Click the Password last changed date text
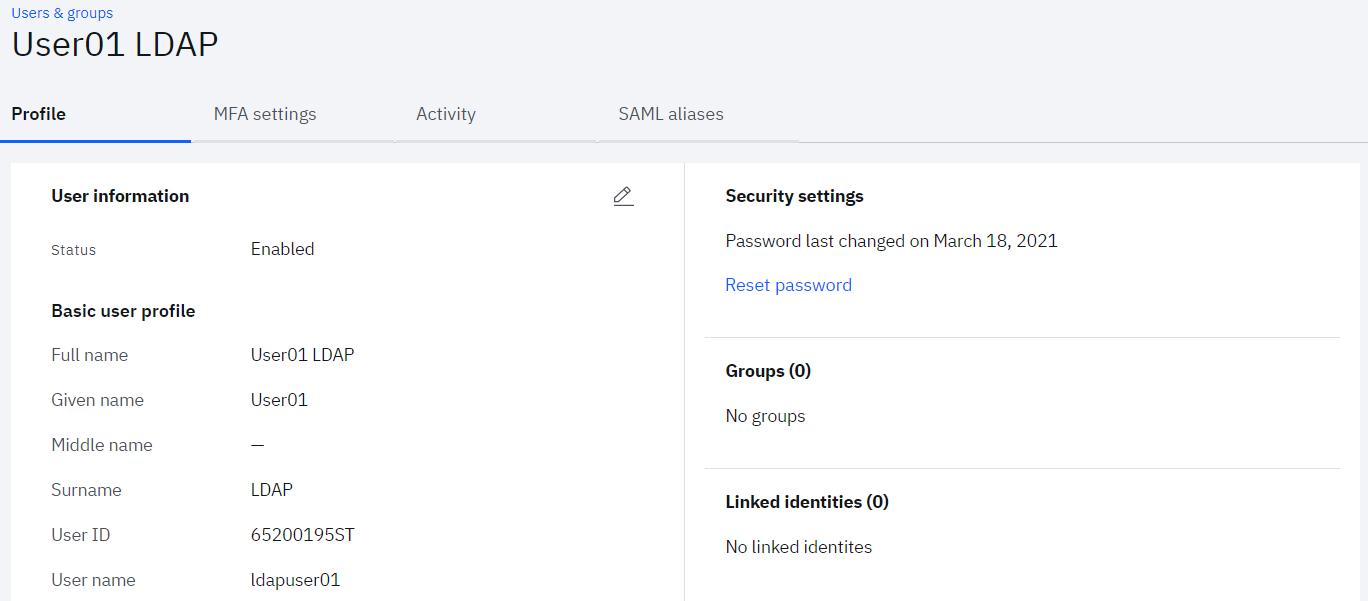 (x=891, y=241)
